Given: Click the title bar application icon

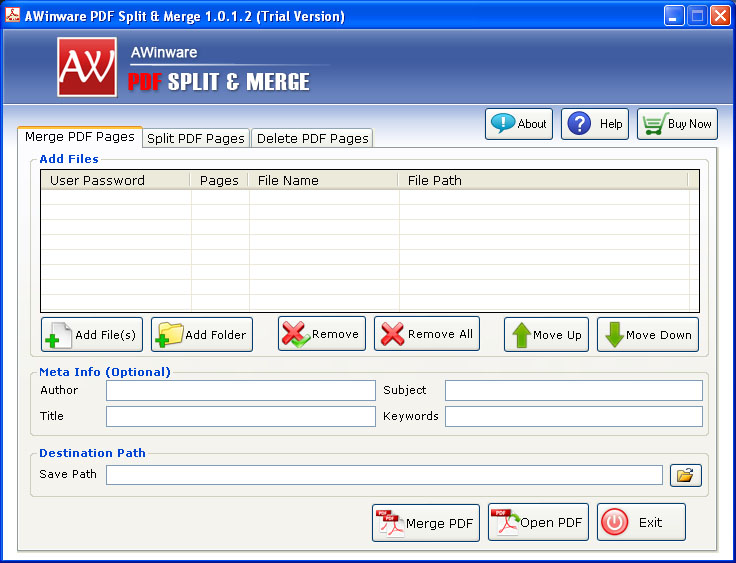Looking at the screenshot, I should (12, 15).
